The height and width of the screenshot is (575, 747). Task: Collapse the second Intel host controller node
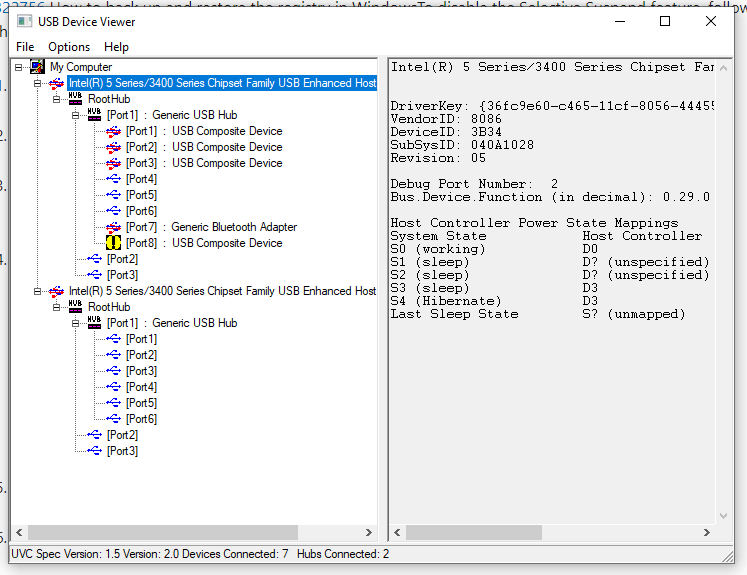(x=38, y=291)
